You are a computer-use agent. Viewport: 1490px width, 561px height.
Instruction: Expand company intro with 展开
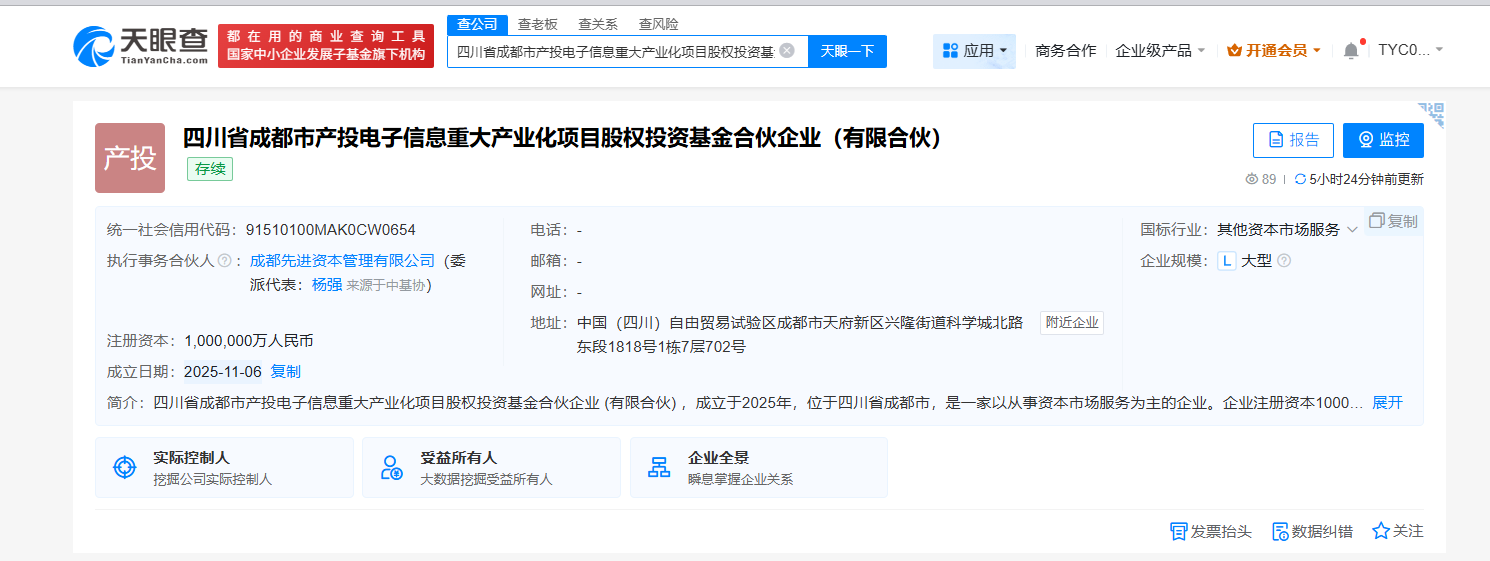click(1387, 403)
